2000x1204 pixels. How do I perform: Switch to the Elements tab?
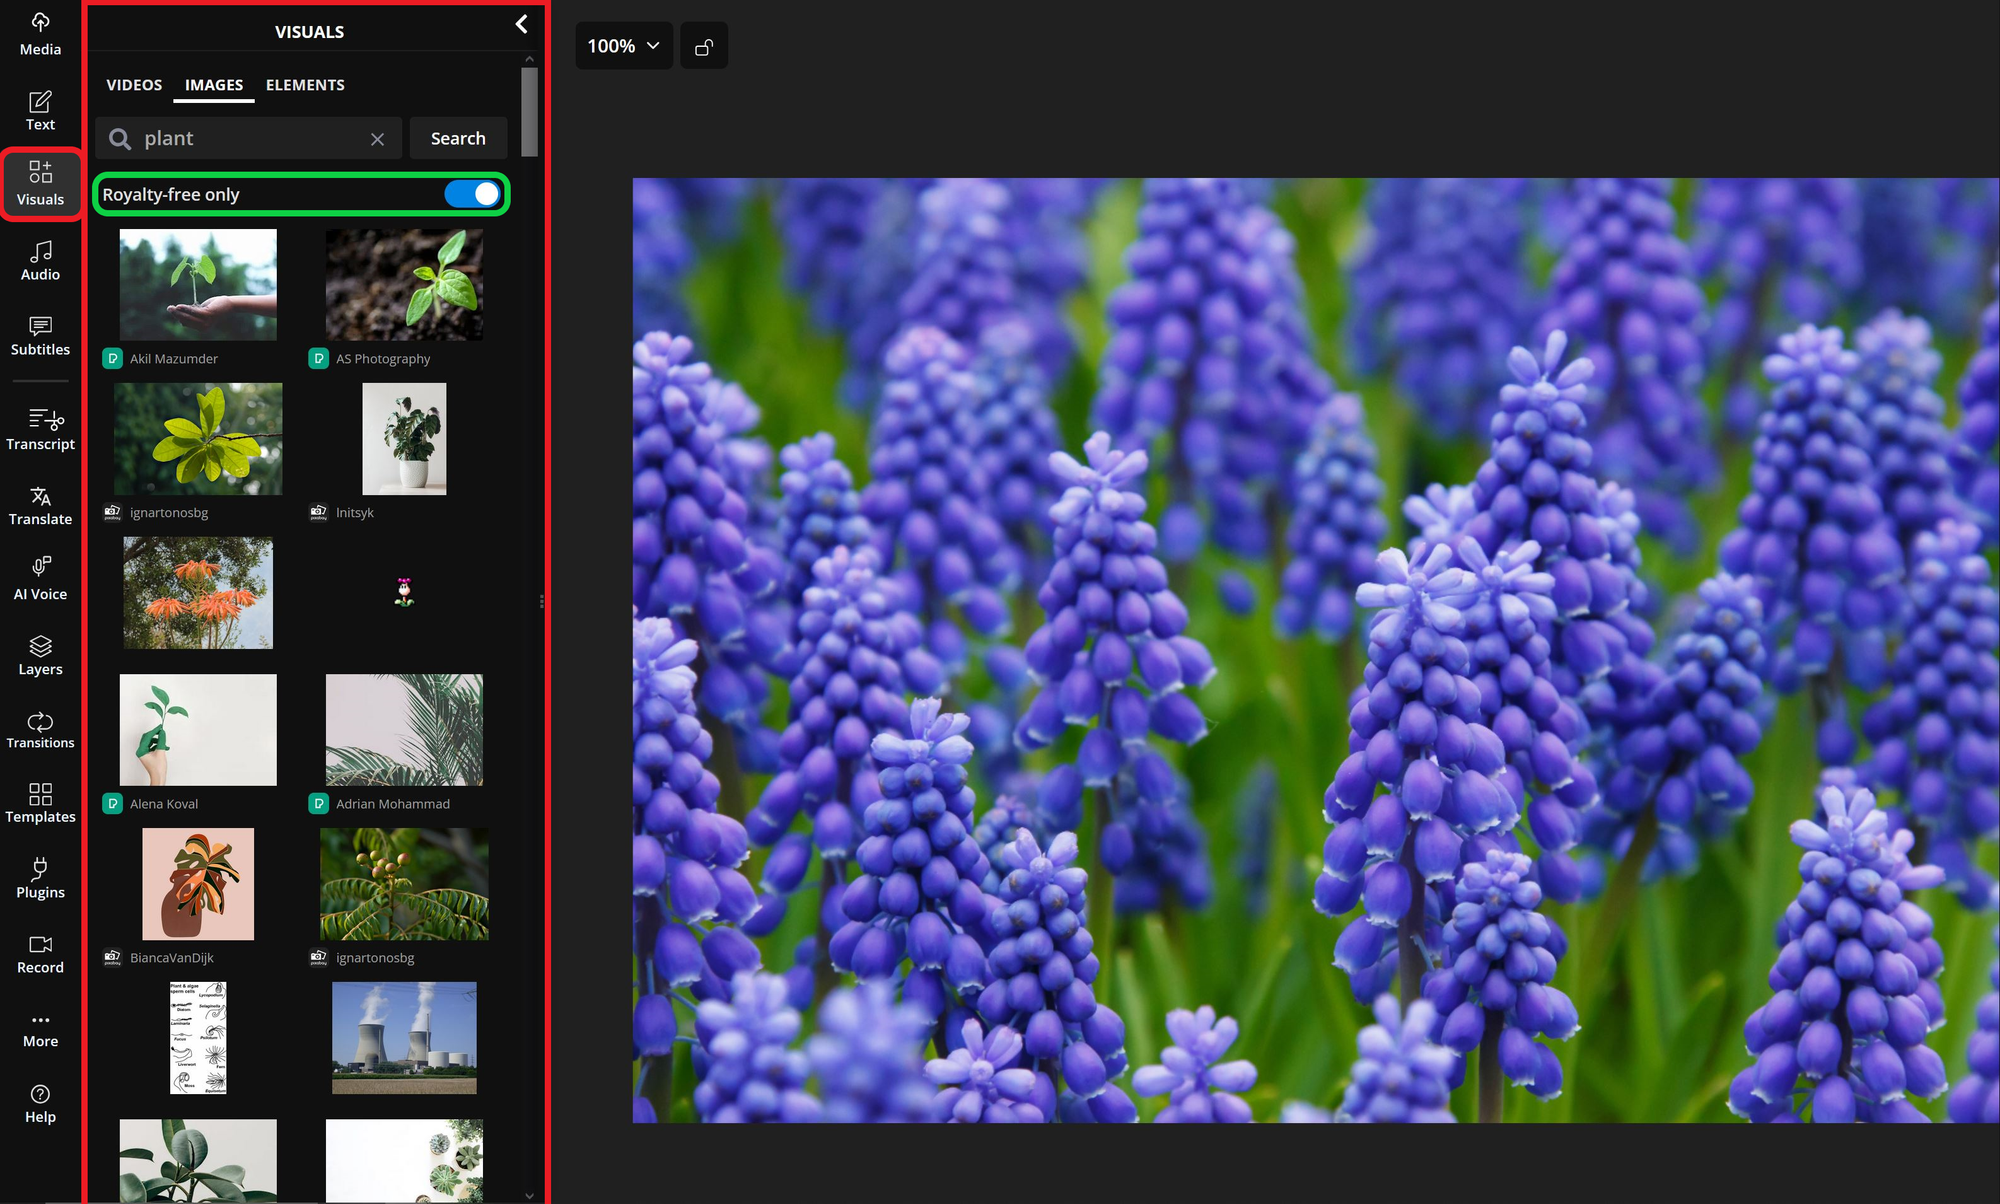305,85
